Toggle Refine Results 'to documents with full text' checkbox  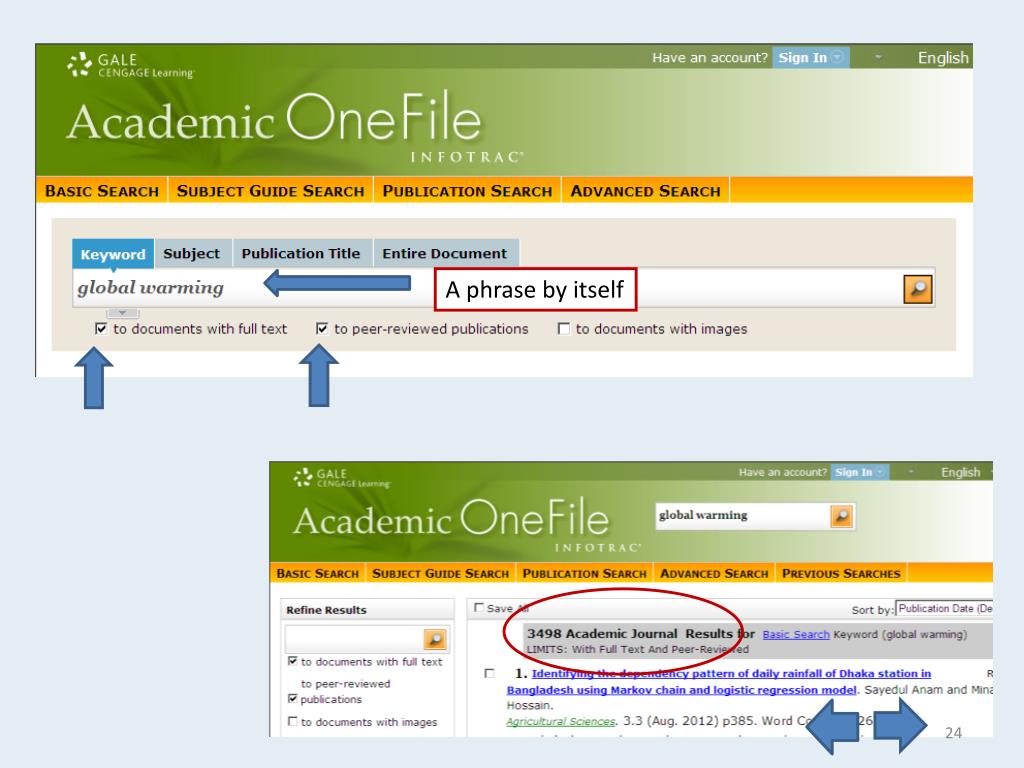coord(293,661)
